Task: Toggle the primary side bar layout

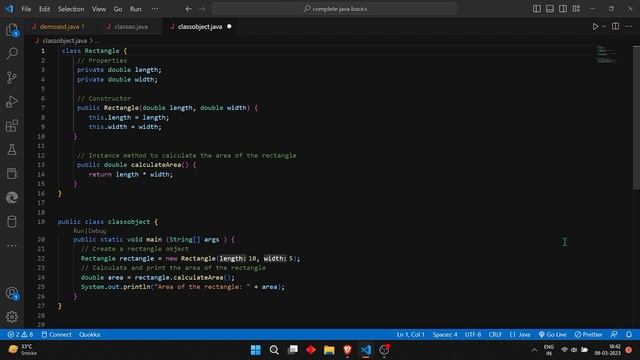Action: tap(537, 9)
